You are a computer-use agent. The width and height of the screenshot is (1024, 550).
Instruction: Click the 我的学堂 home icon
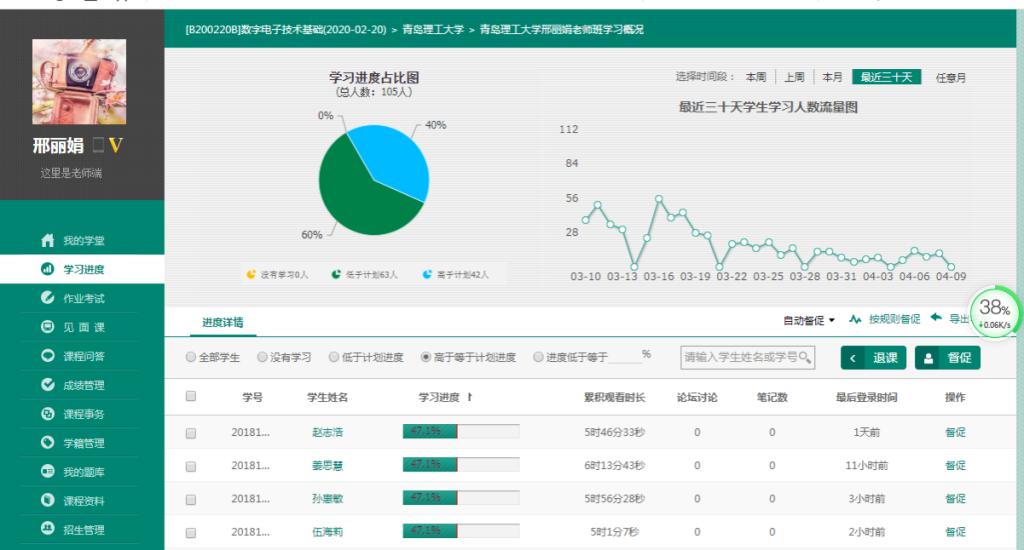tap(46, 241)
